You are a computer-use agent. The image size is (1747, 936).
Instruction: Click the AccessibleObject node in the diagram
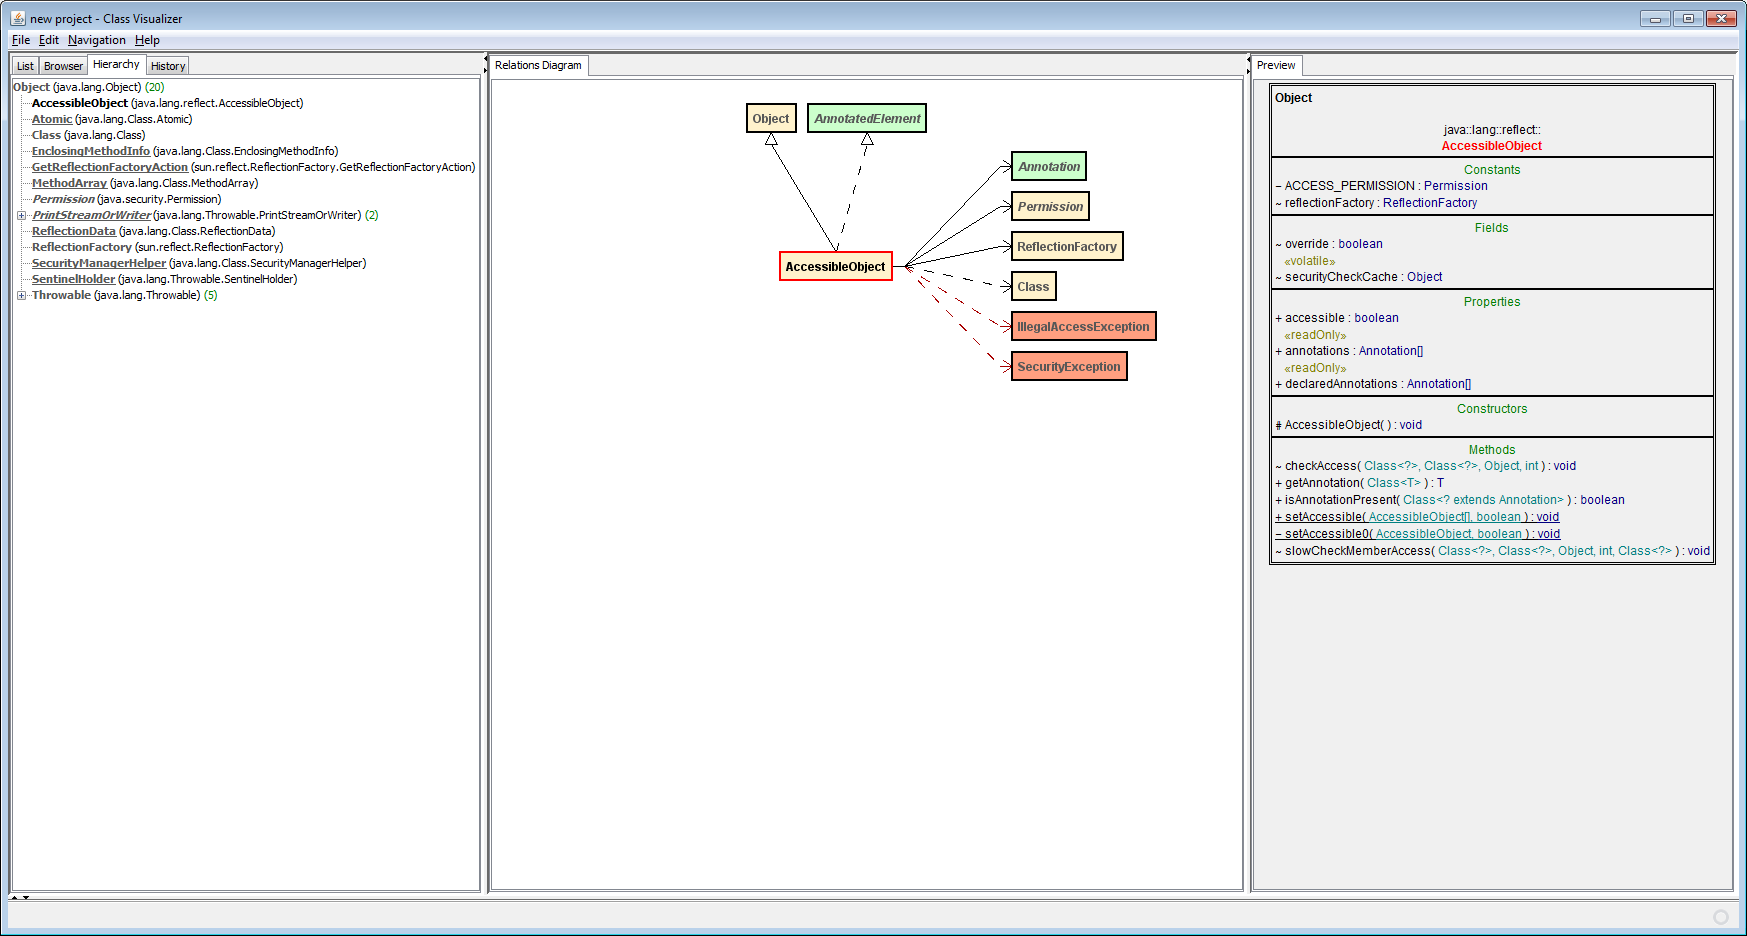click(x=836, y=266)
